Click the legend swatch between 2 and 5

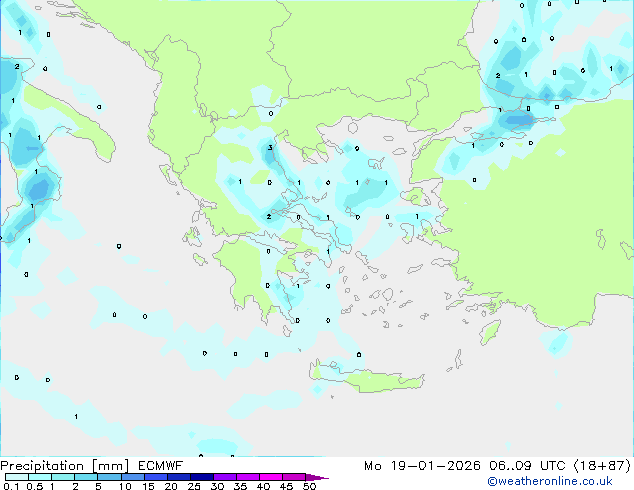tap(86, 477)
